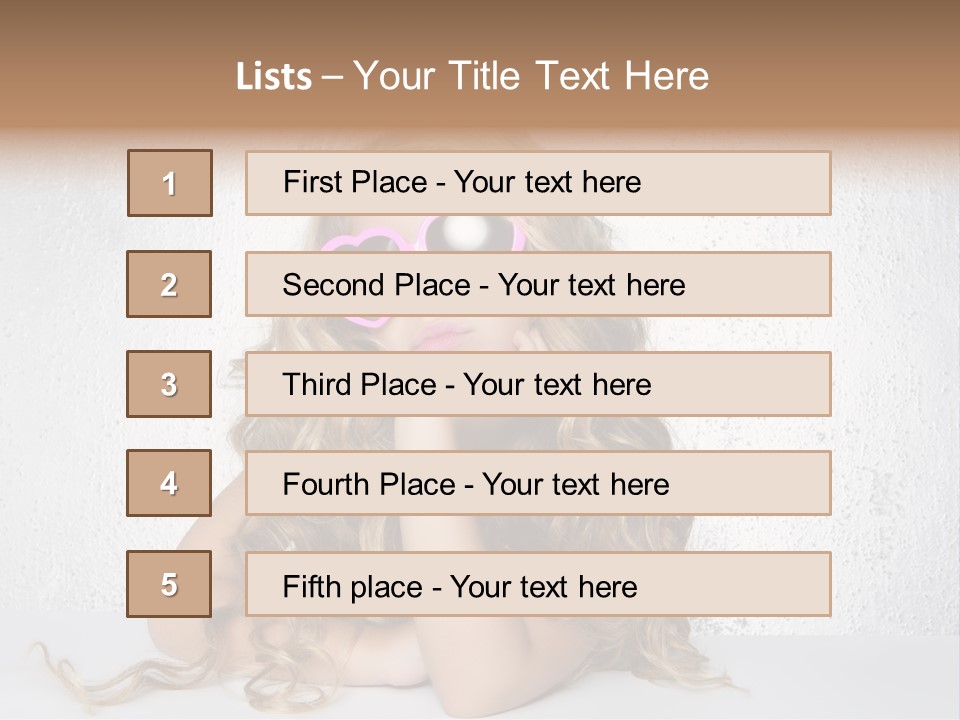This screenshot has width=960, height=720.
Task: Select the box numbered 4
Action: [169, 483]
